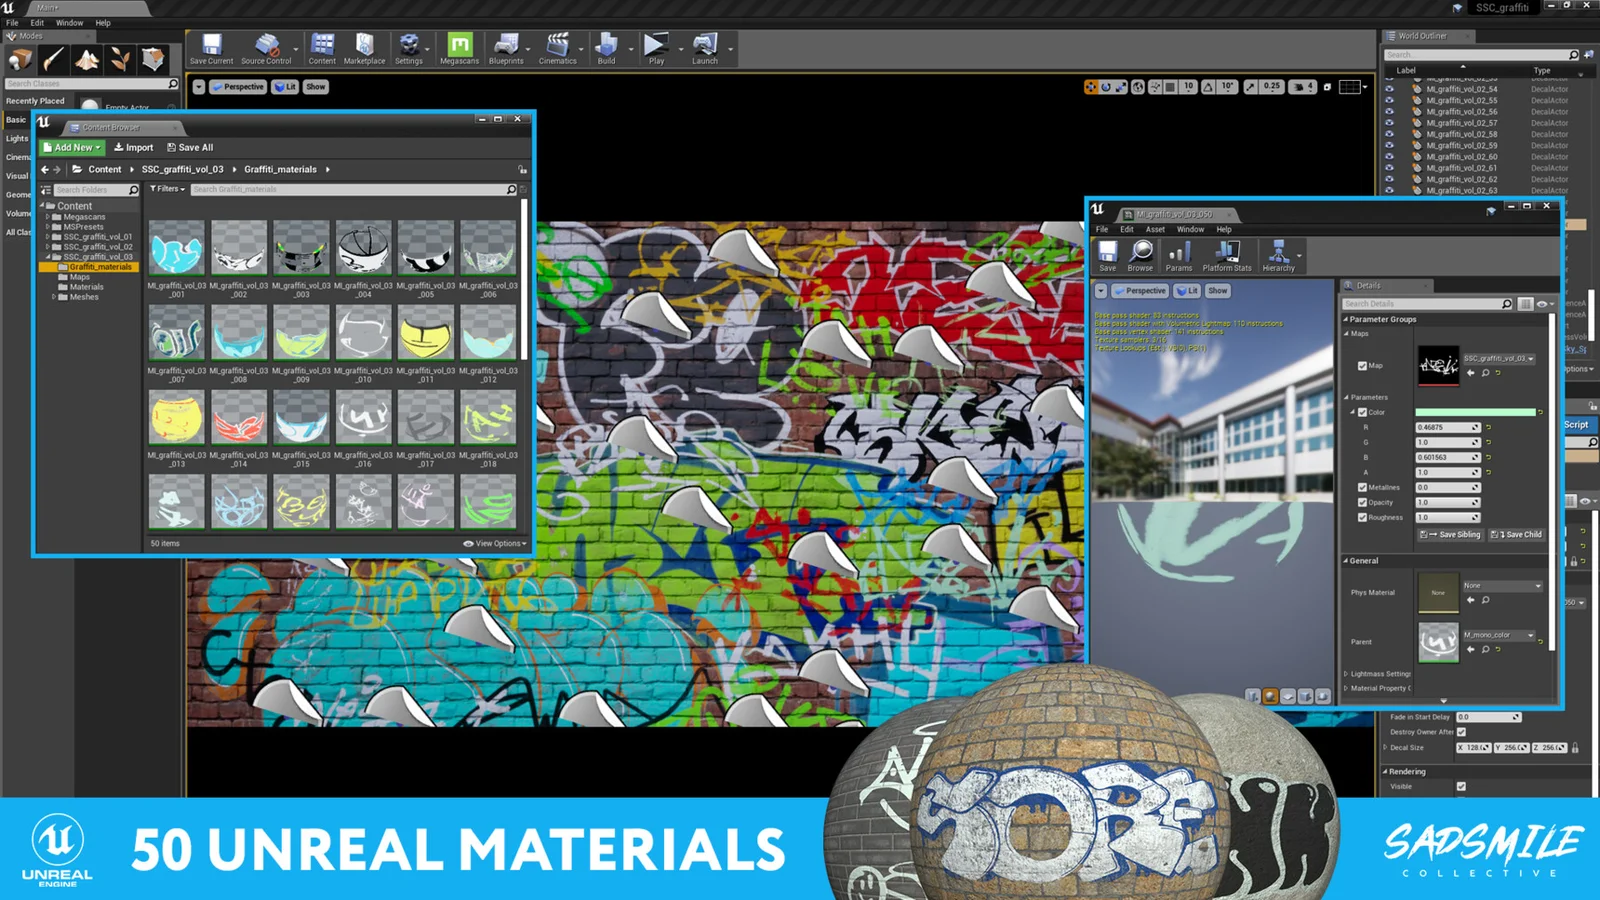Click Params in the material instance toolbar
Screen dimensions: 1600x900
[x=1180, y=255]
